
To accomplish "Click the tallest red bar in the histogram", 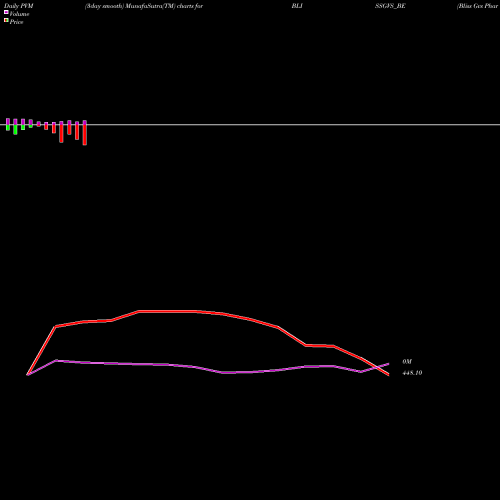I will point(85,135).
